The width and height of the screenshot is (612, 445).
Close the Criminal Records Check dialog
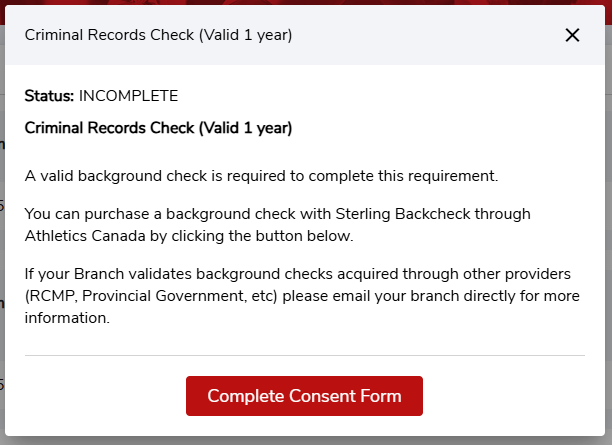[x=572, y=35]
